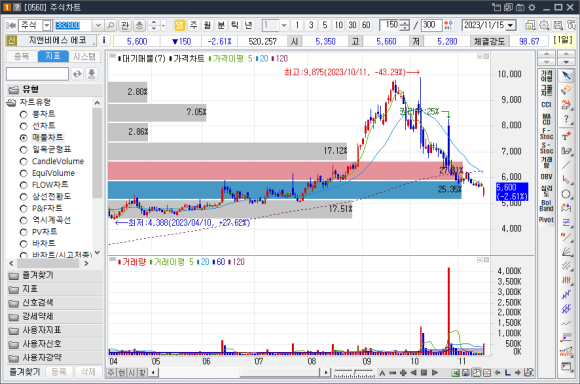
Task: Select the arrow pointer tool
Action: point(566,76)
